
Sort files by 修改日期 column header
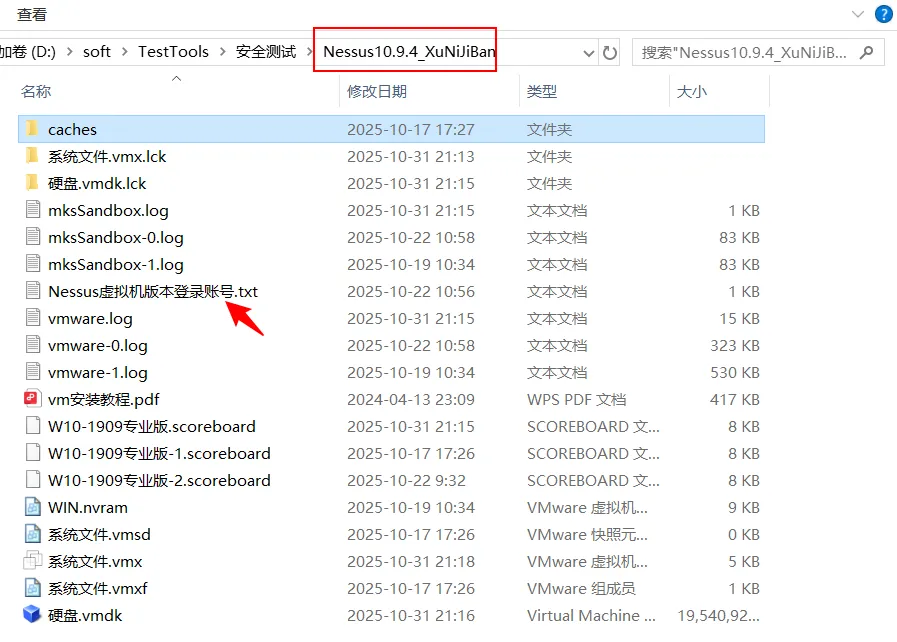point(376,91)
